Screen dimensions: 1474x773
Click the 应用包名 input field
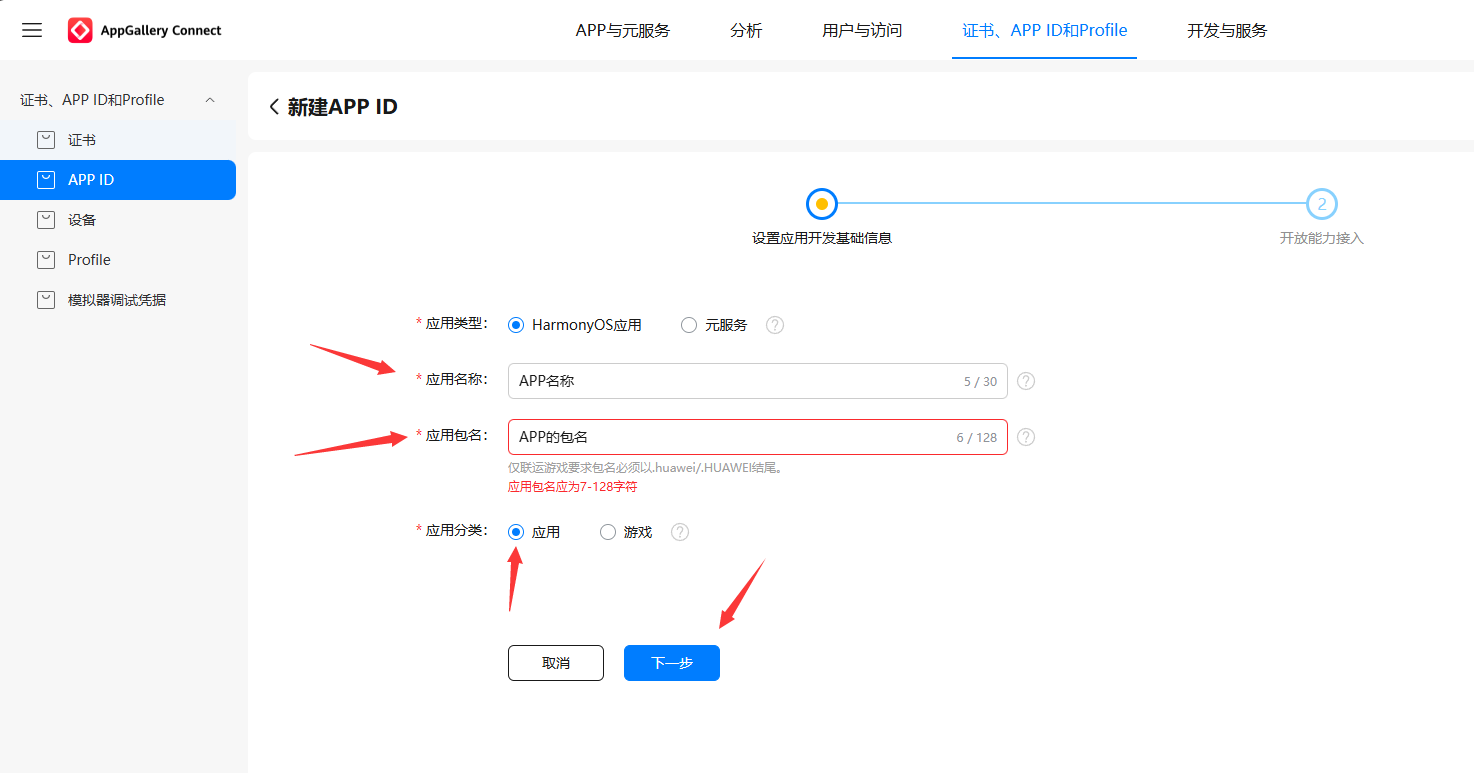(758, 437)
